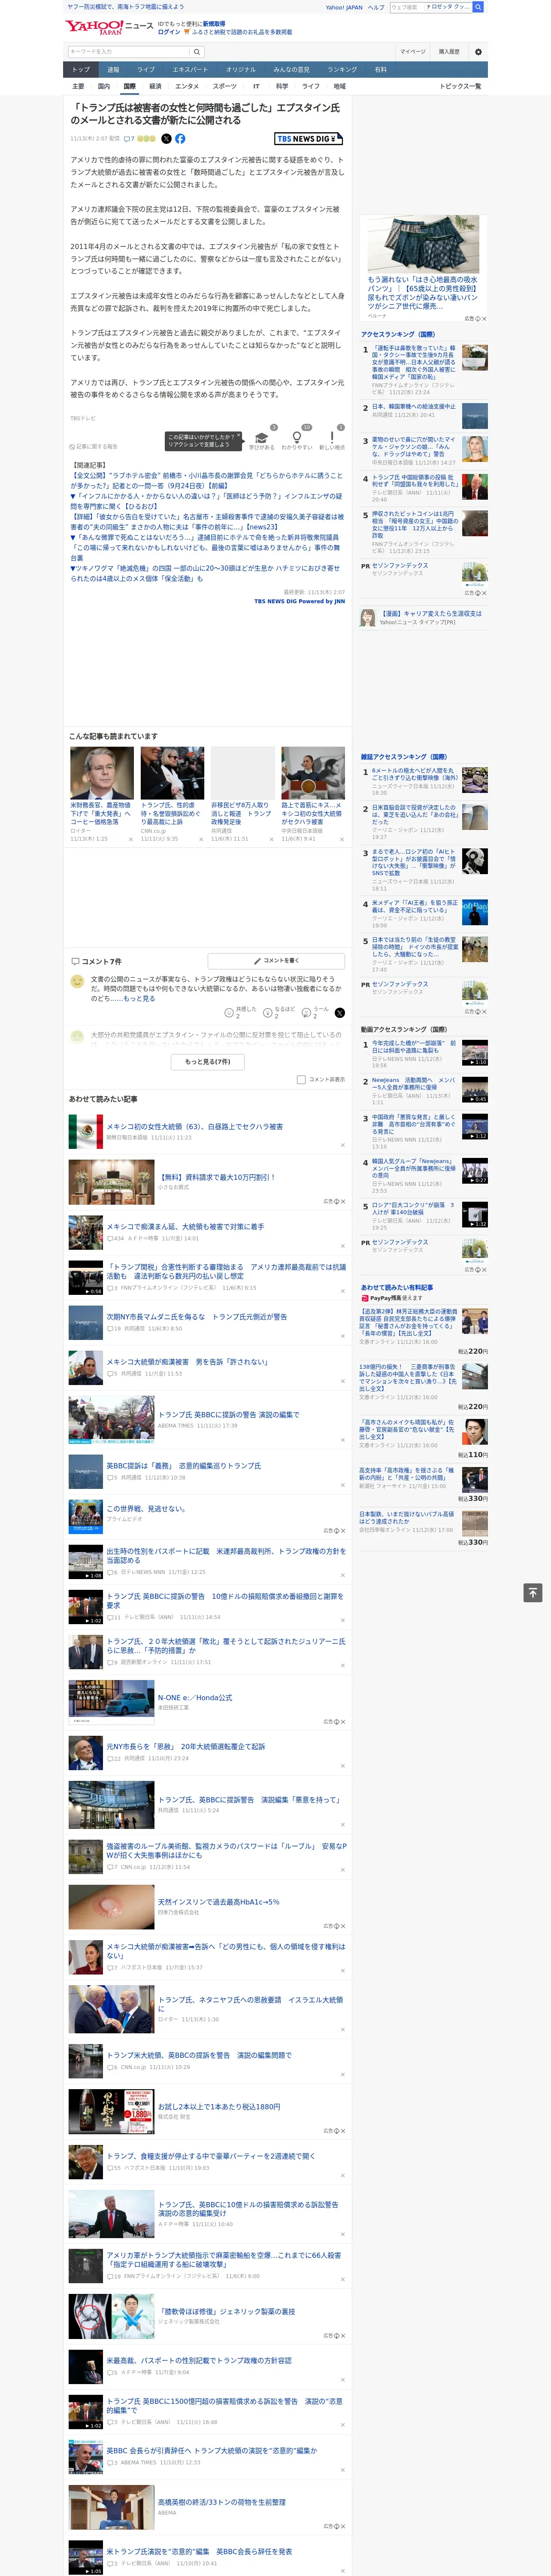This screenshot has height=2576, width=551.
Task: Click the magnifier icon in keyword search
Action: [x=197, y=51]
